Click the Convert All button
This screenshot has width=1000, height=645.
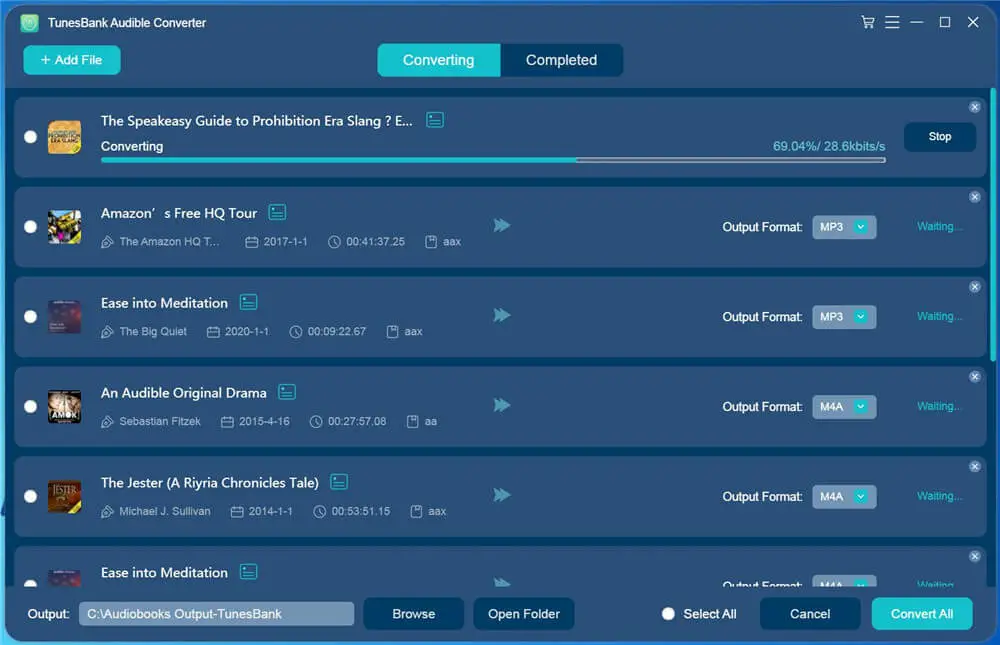pos(922,614)
